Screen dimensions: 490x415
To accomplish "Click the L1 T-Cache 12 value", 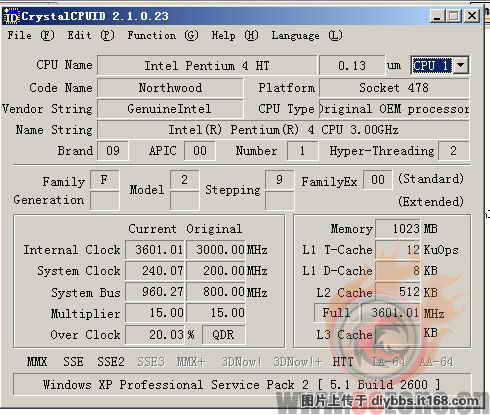I will (x=398, y=250).
